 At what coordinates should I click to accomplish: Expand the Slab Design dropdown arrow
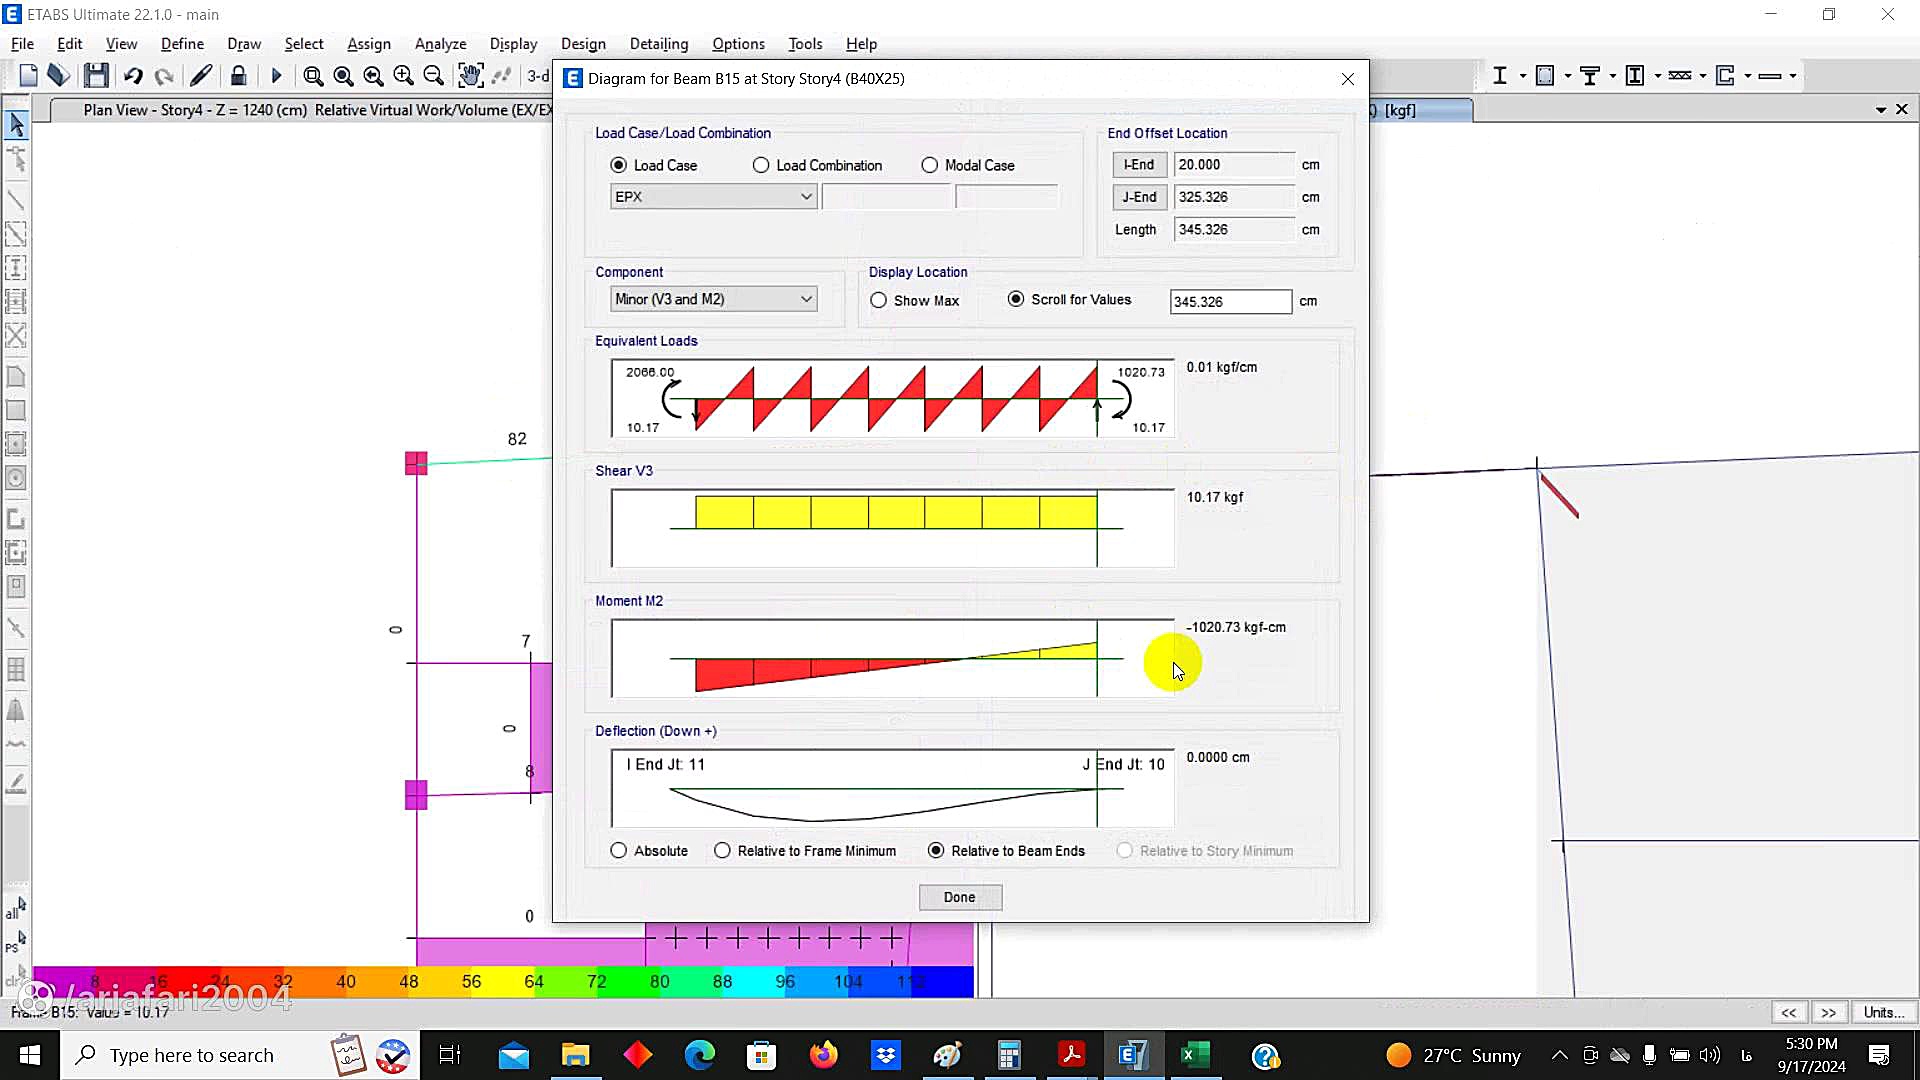pos(1793,76)
